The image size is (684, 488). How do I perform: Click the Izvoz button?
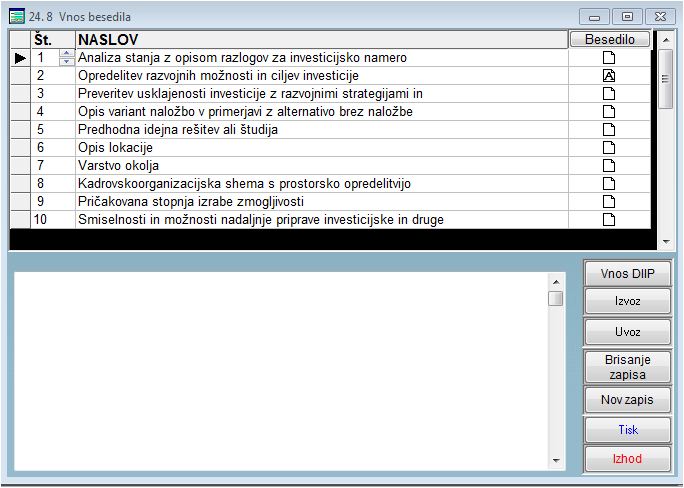pyautogui.click(x=627, y=302)
